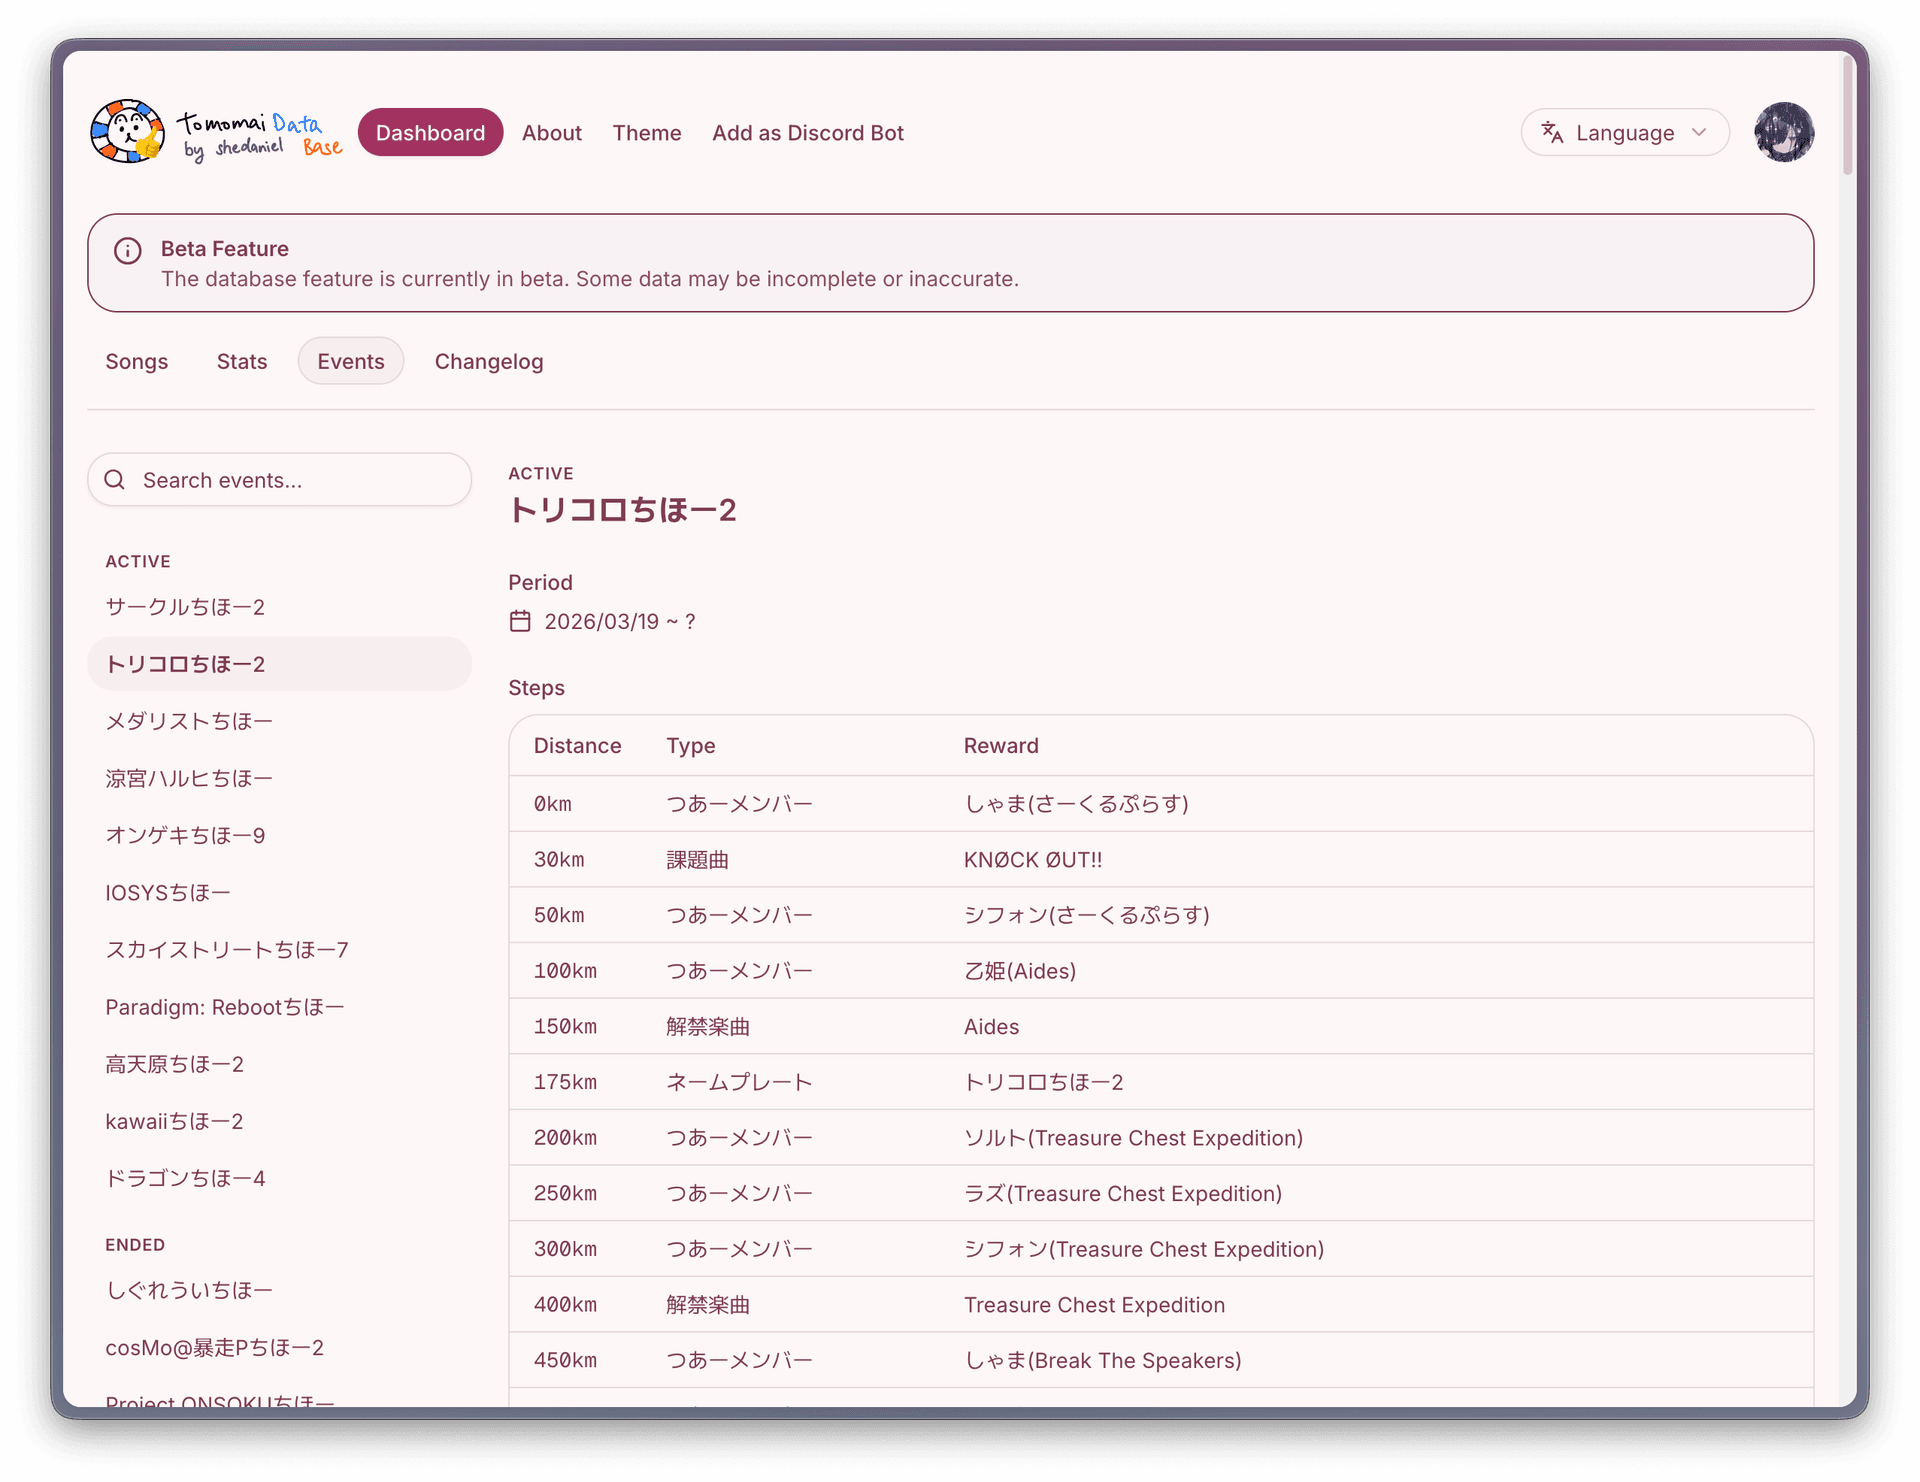1920x1482 pixels.
Task: Open the user avatar profile picture
Action: (x=1784, y=132)
